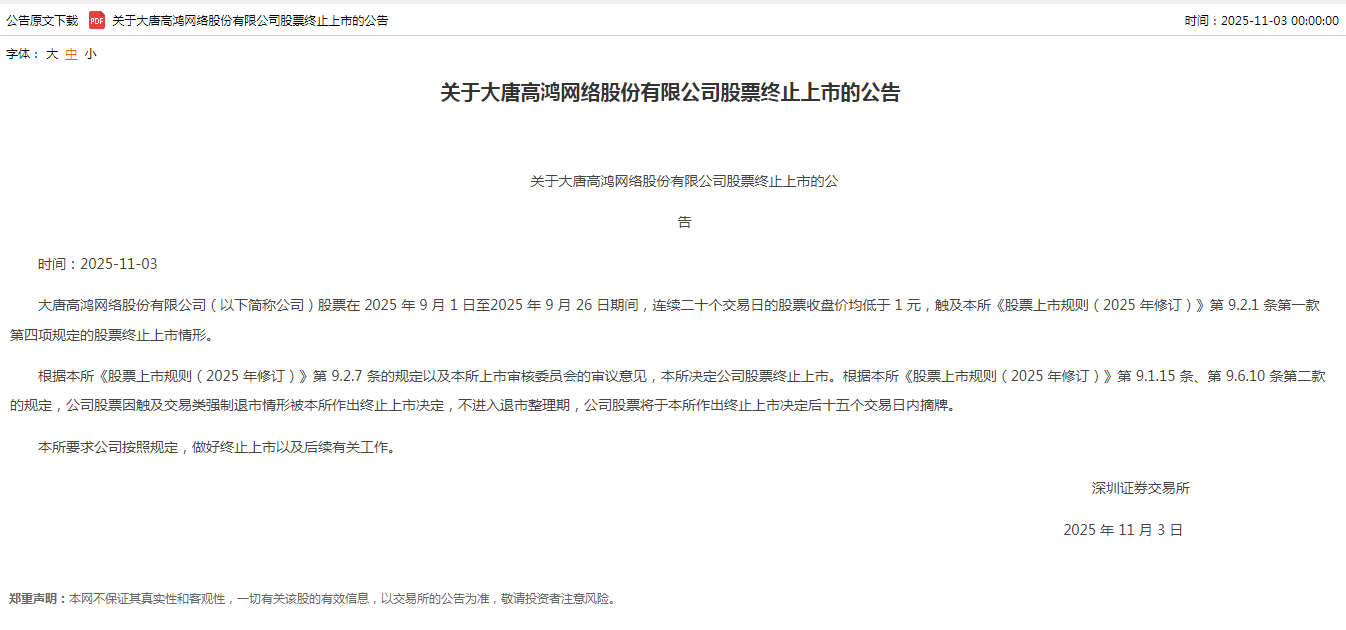Click the single centered 告 character
The width and height of the screenshot is (1346, 630).
coord(684,222)
